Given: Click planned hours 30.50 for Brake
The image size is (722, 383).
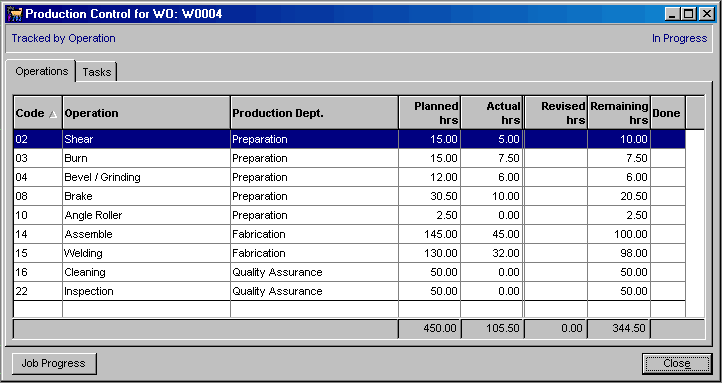Looking at the screenshot, I should click(430, 196).
